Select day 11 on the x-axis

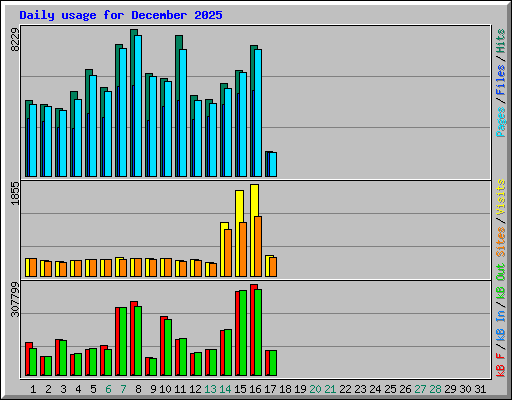click(x=180, y=389)
